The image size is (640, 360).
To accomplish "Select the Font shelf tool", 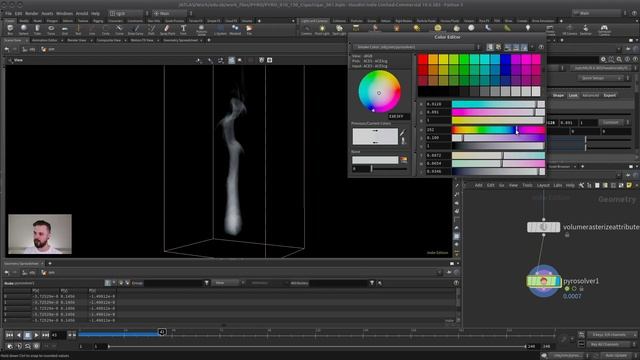I will pyautogui.click(x=183, y=29).
